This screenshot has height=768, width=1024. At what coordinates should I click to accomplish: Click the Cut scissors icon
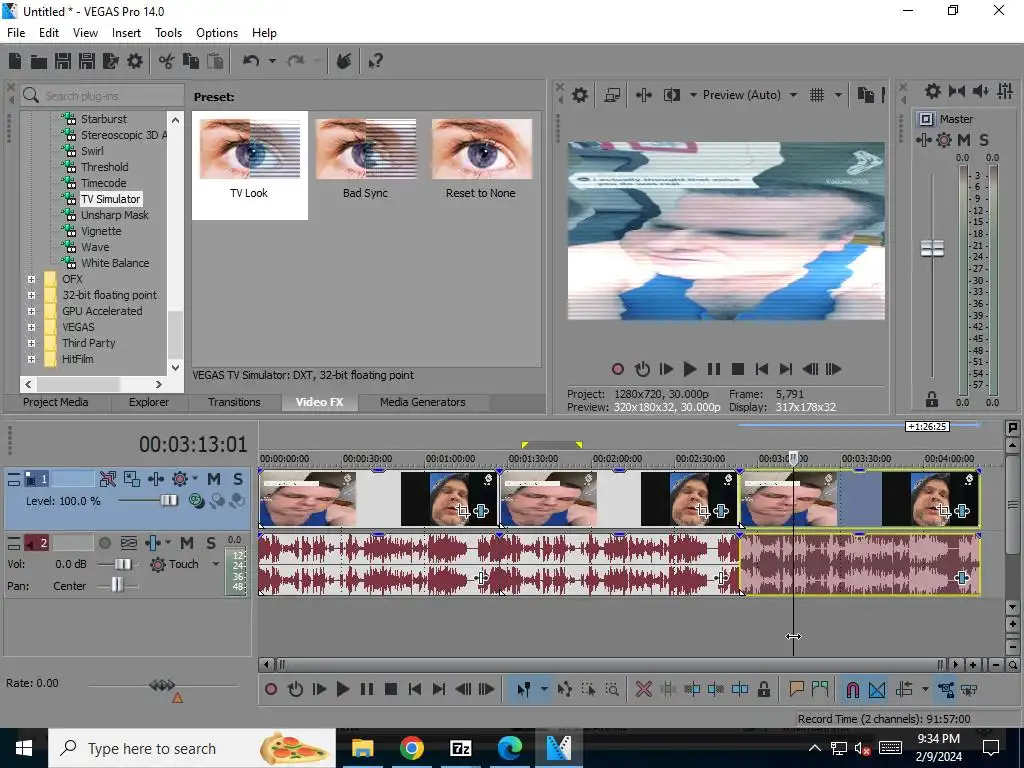pos(167,61)
